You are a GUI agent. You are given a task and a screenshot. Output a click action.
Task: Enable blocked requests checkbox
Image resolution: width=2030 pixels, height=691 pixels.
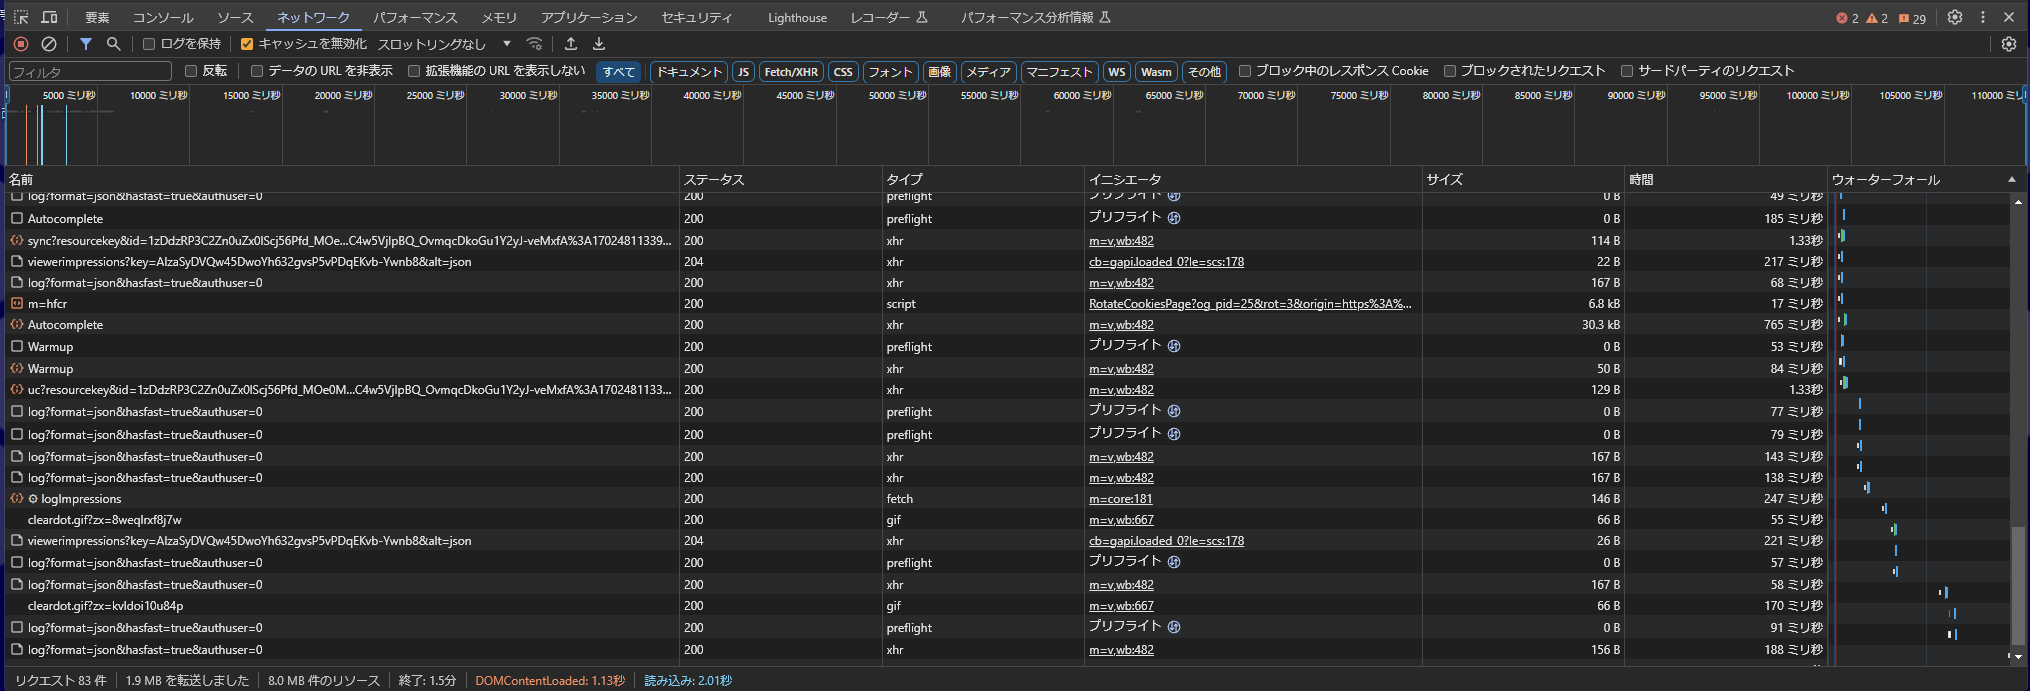(x=1450, y=71)
